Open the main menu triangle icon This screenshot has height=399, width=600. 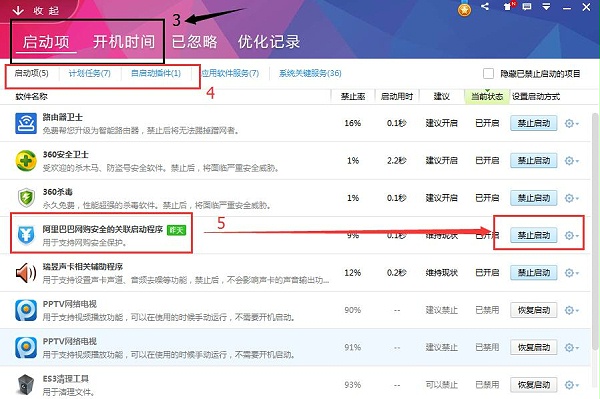point(546,7)
